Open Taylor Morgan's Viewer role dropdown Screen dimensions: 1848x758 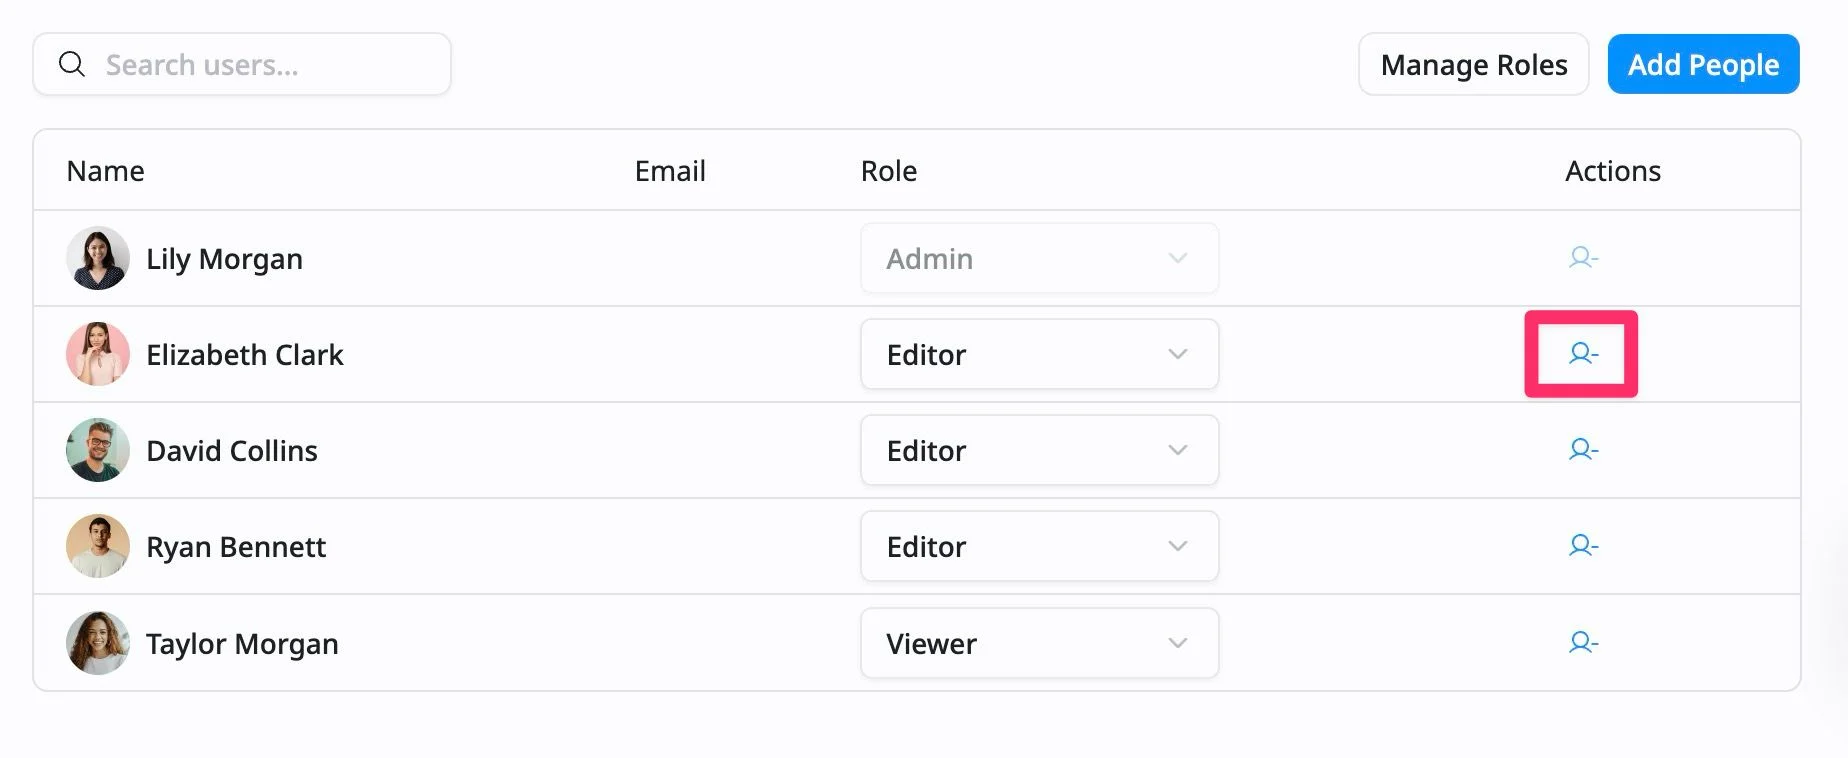pyautogui.click(x=1039, y=643)
